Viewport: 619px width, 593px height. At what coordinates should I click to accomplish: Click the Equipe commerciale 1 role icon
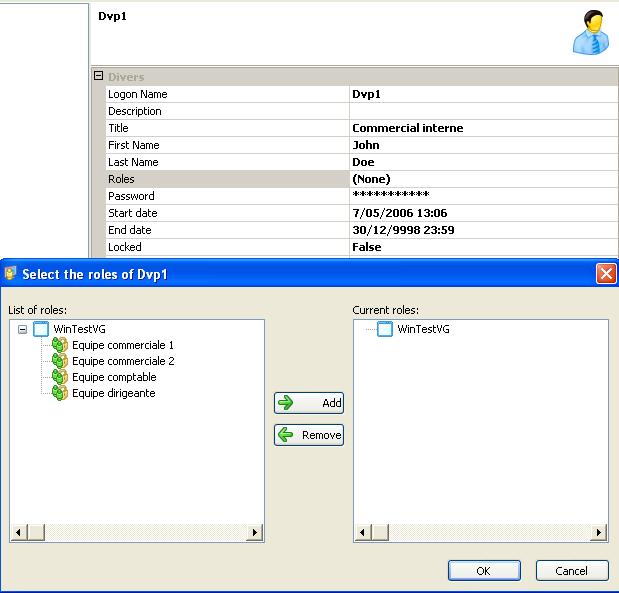pos(59,345)
